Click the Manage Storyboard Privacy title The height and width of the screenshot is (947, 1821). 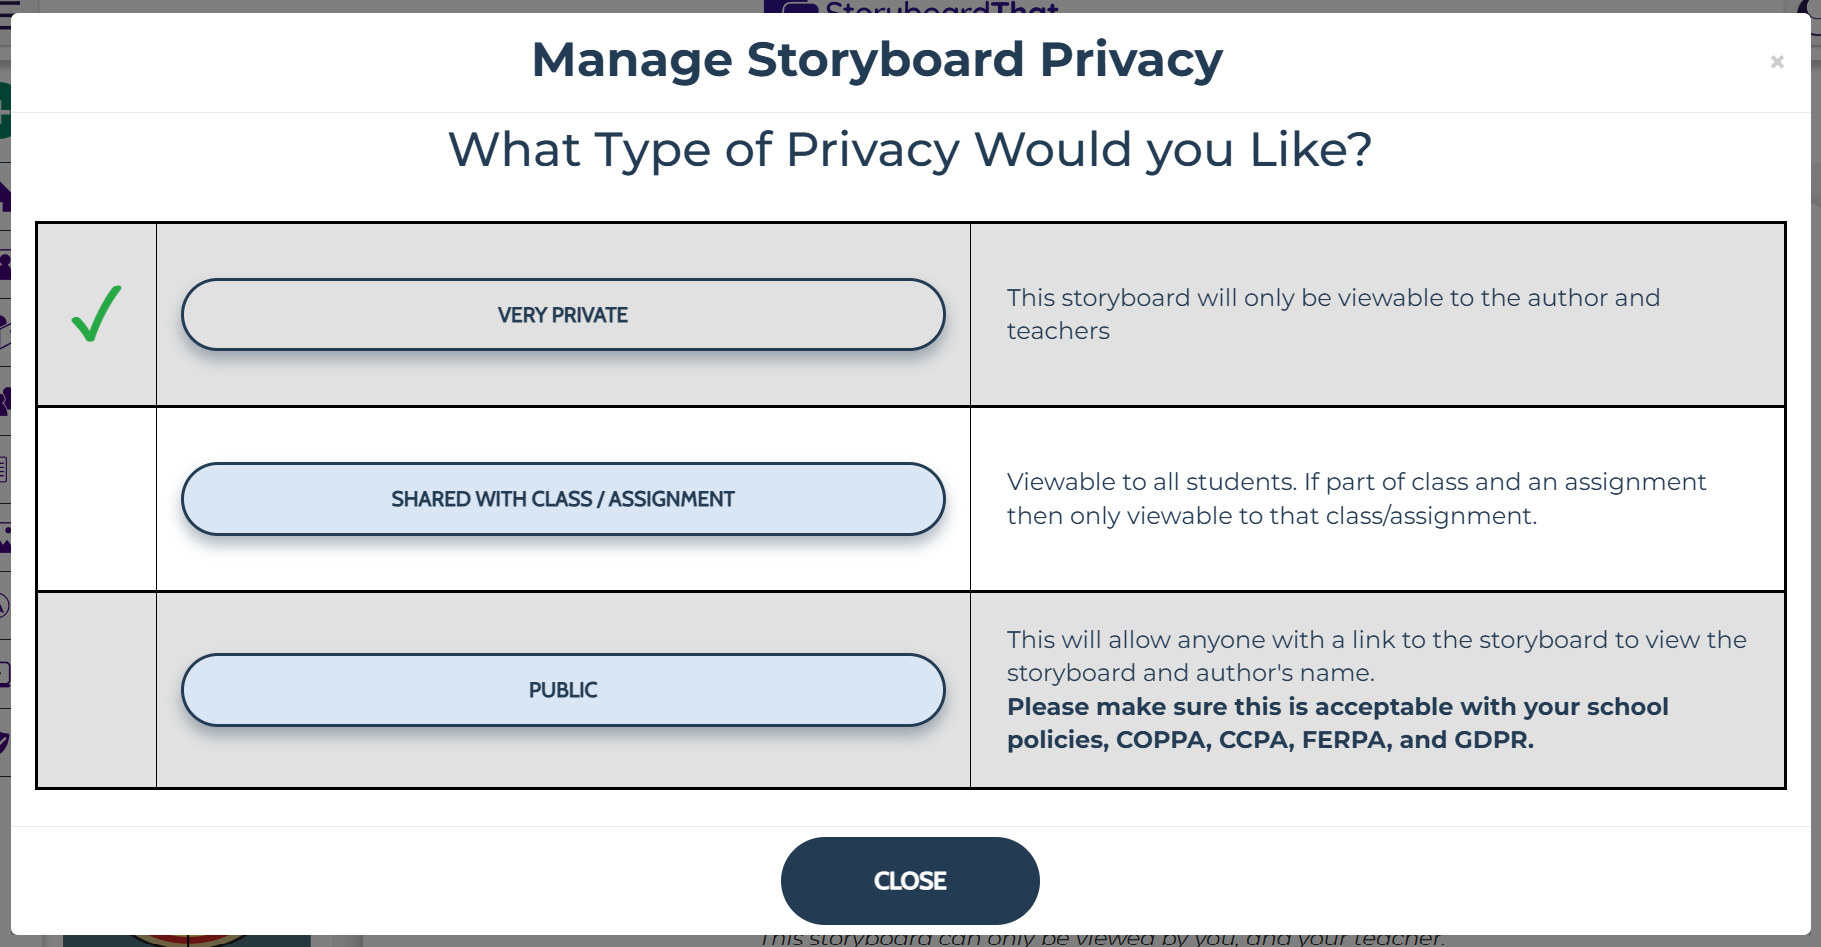(877, 60)
